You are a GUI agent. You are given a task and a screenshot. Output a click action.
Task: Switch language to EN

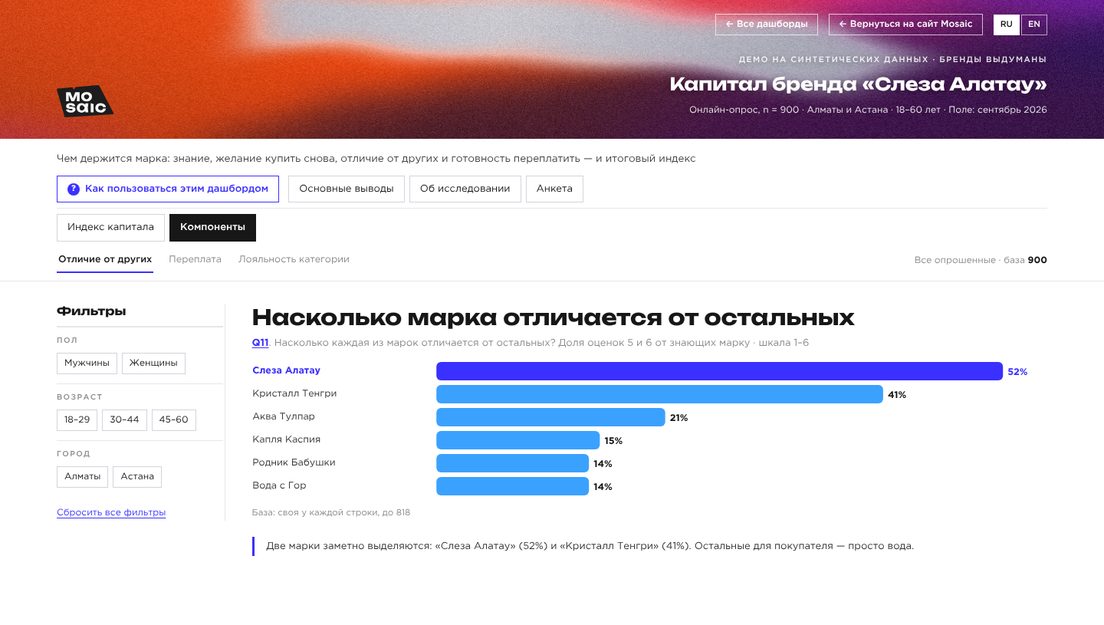point(1034,24)
